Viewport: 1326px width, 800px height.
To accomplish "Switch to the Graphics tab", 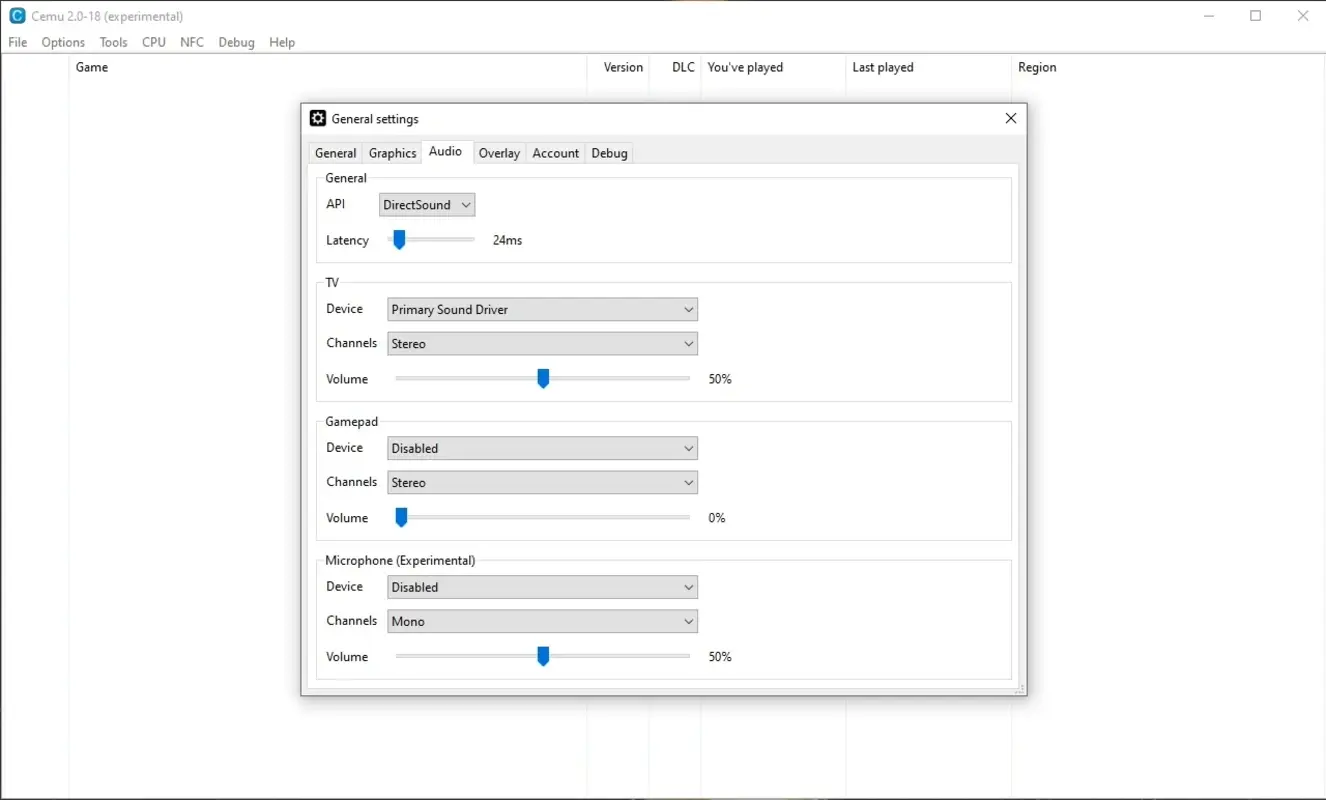I will tap(392, 152).
